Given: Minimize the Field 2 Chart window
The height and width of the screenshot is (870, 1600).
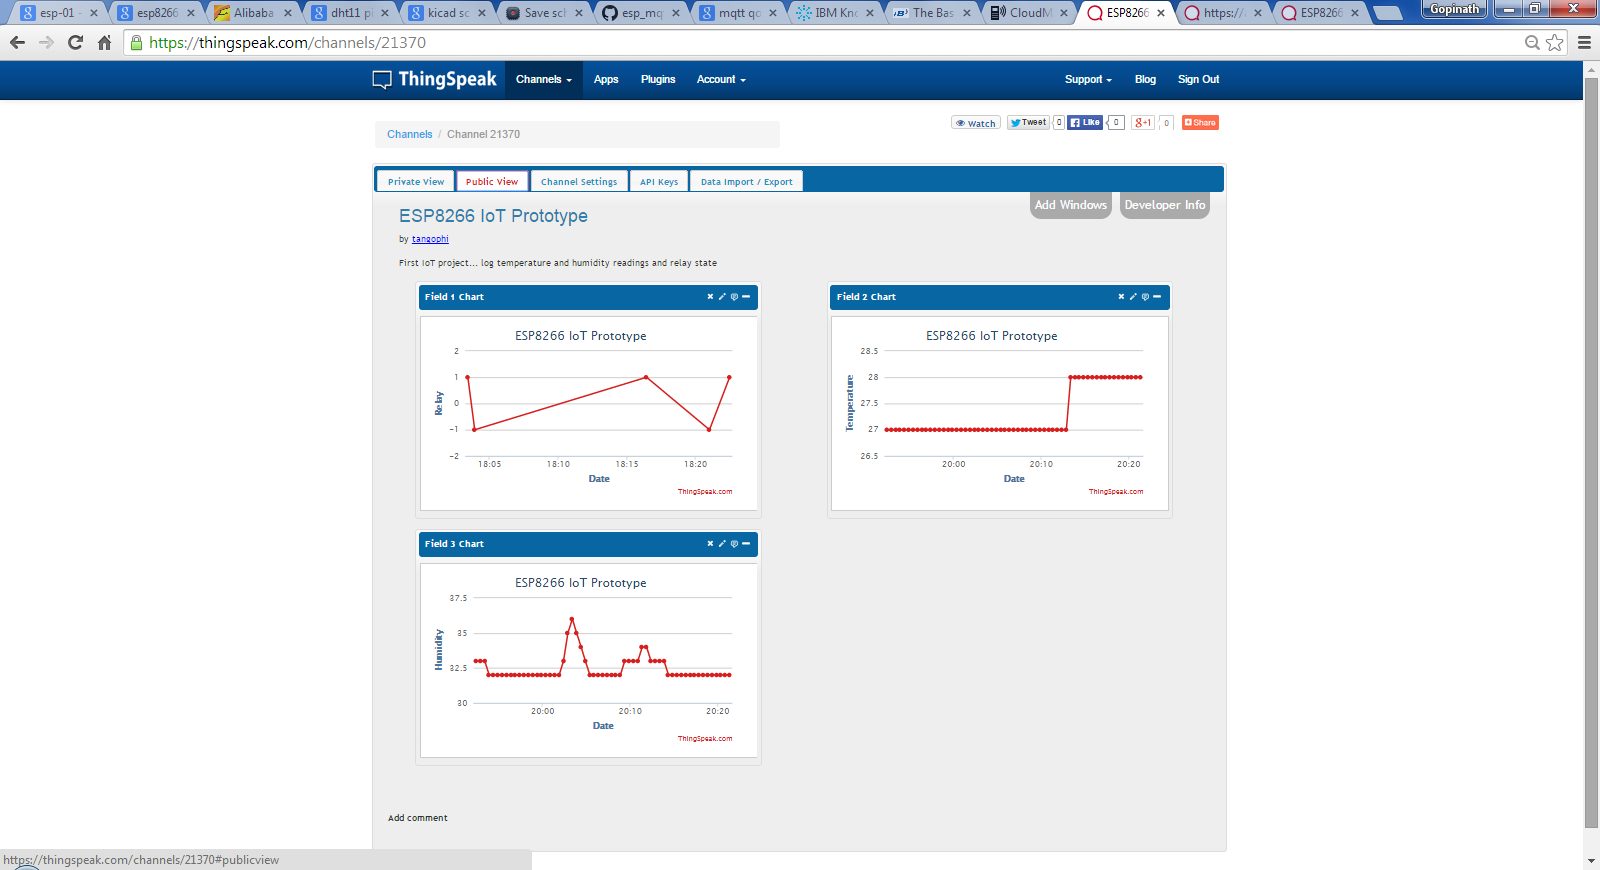Looking at the screenshot, I should click(x=1157, y=297).
